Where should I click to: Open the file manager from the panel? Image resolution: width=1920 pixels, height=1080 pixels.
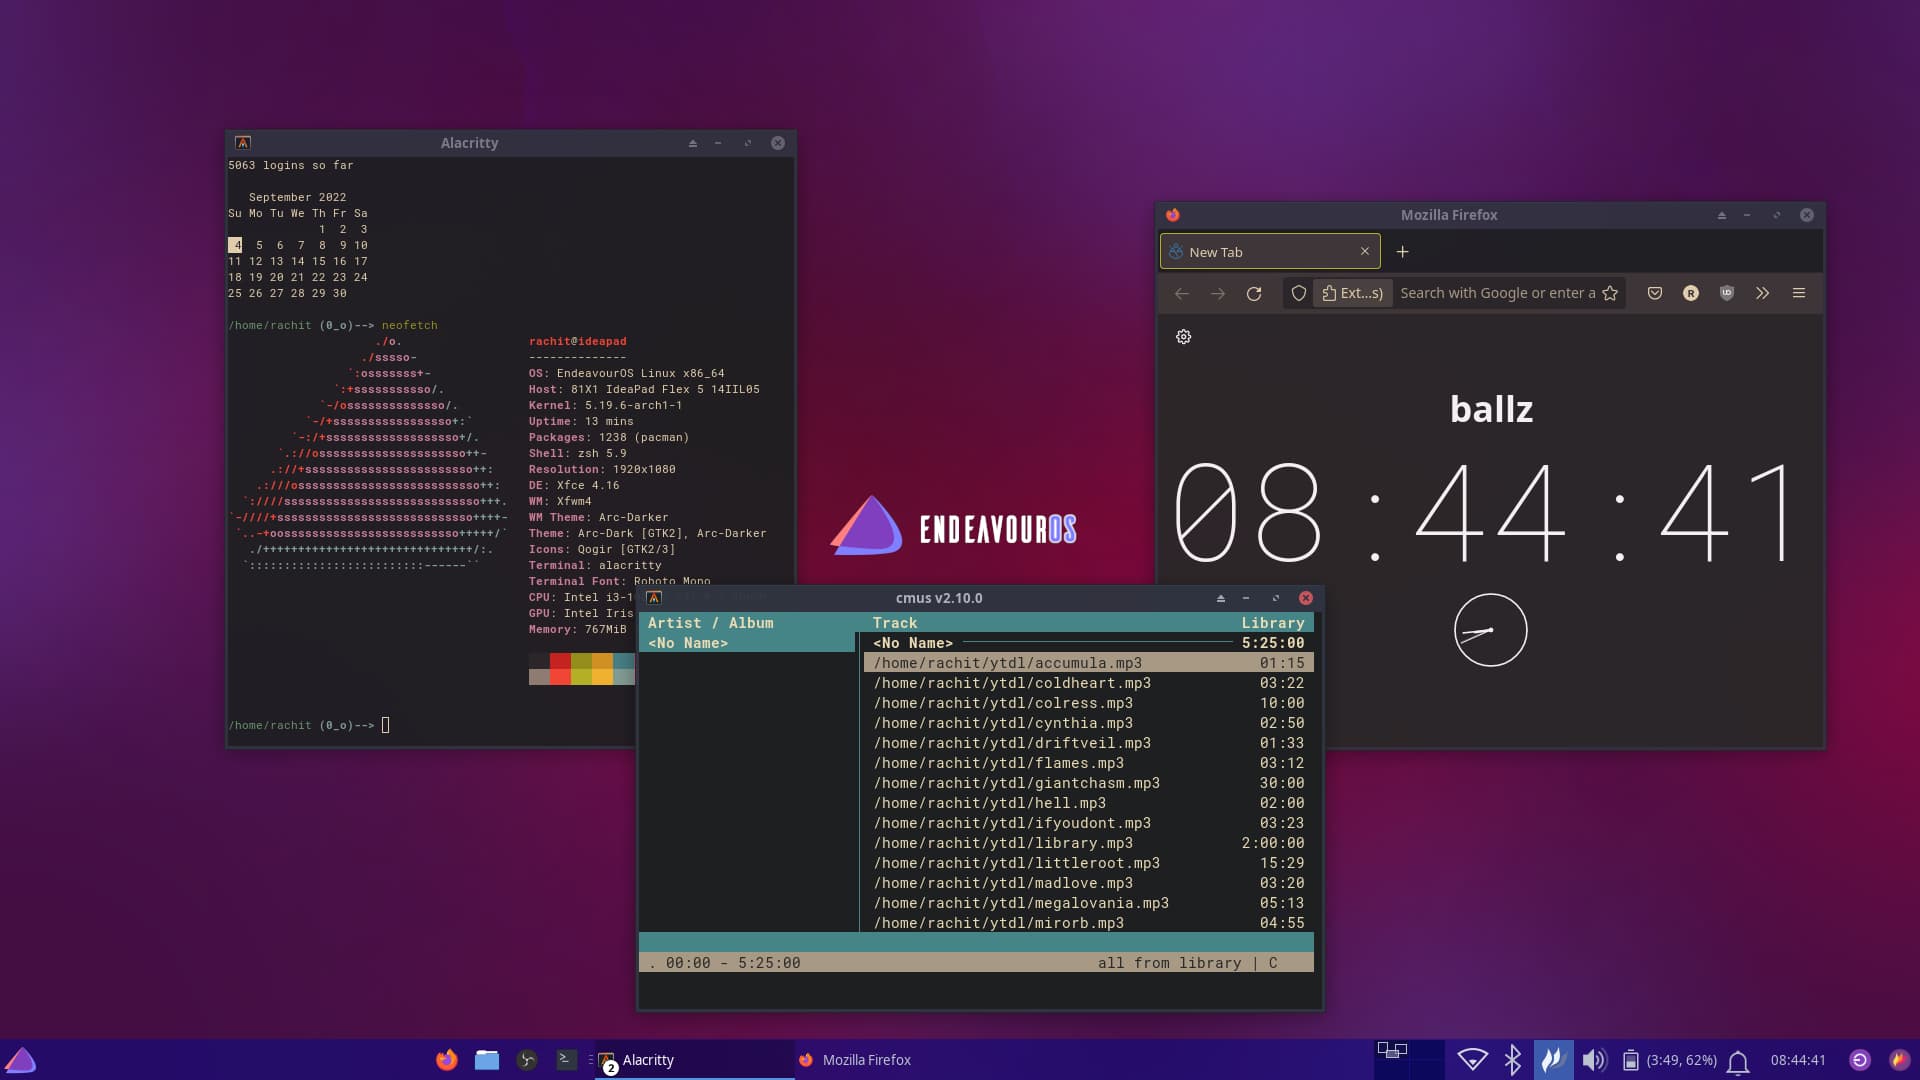point(487,1059)
